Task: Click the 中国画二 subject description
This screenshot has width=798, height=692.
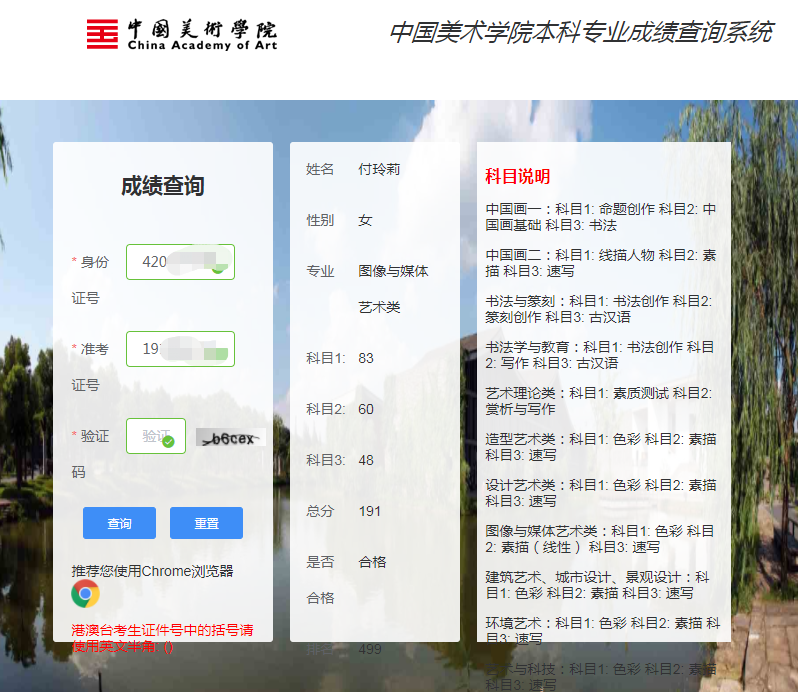Action: (601, 263)
